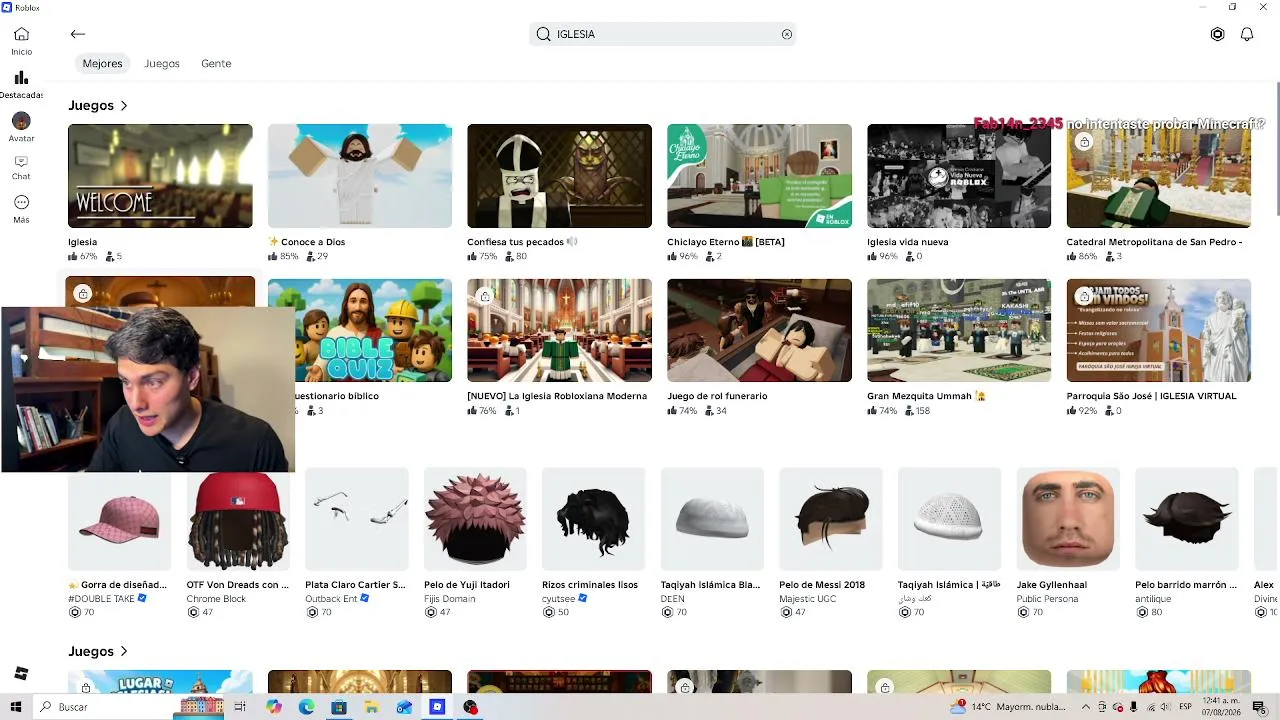Image resolution: width=1280 pixels, height=720 pixels.
Task: Switch to the Mejores tab
Action: pyautogui.click(x=102, y=63)
